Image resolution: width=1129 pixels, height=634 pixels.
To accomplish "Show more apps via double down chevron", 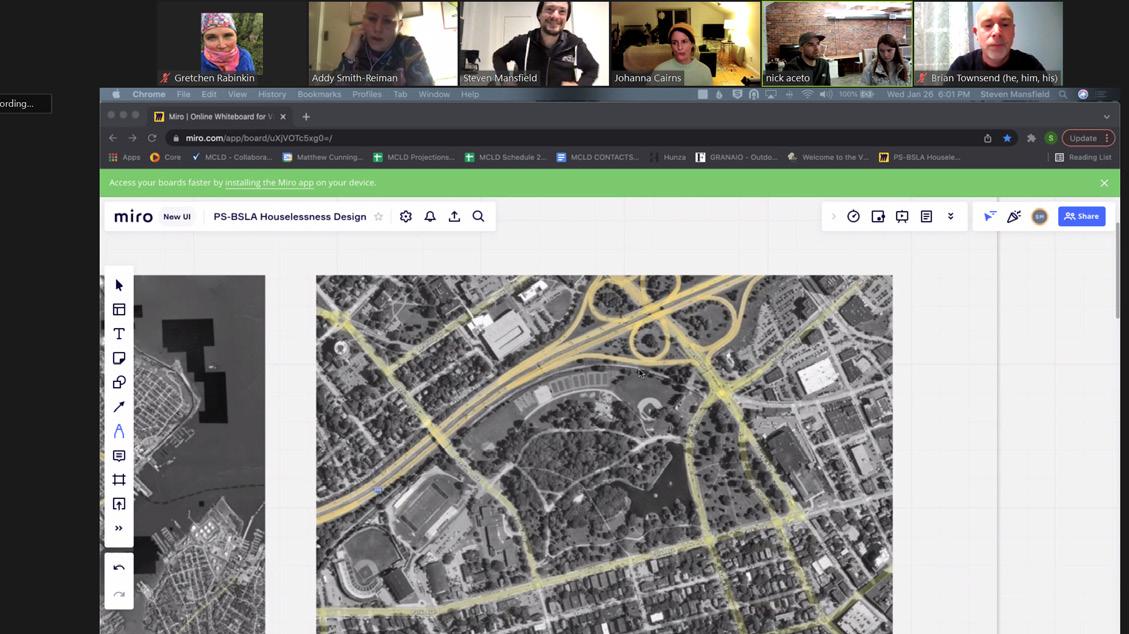I will (950, 217).
